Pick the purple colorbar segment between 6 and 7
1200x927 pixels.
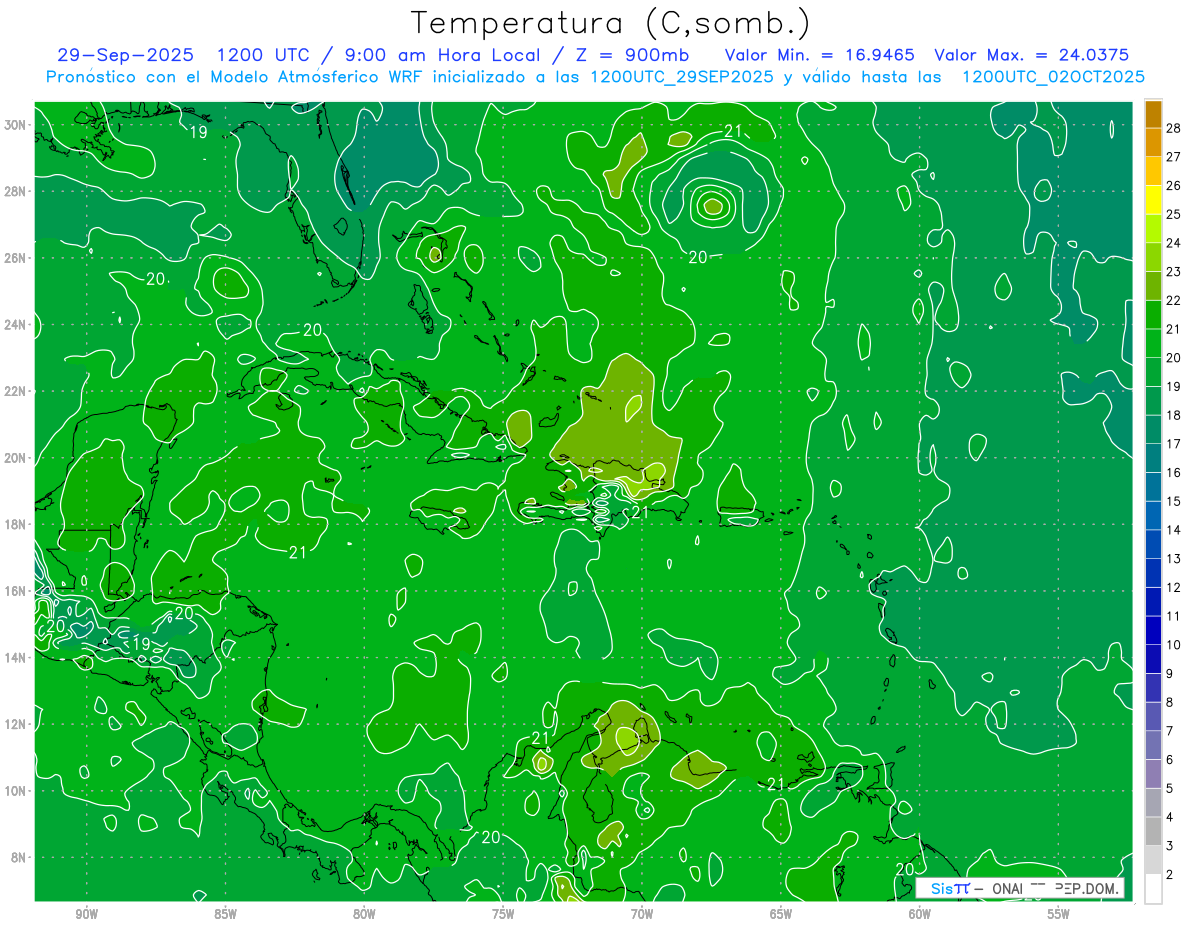coord(1153,745)
